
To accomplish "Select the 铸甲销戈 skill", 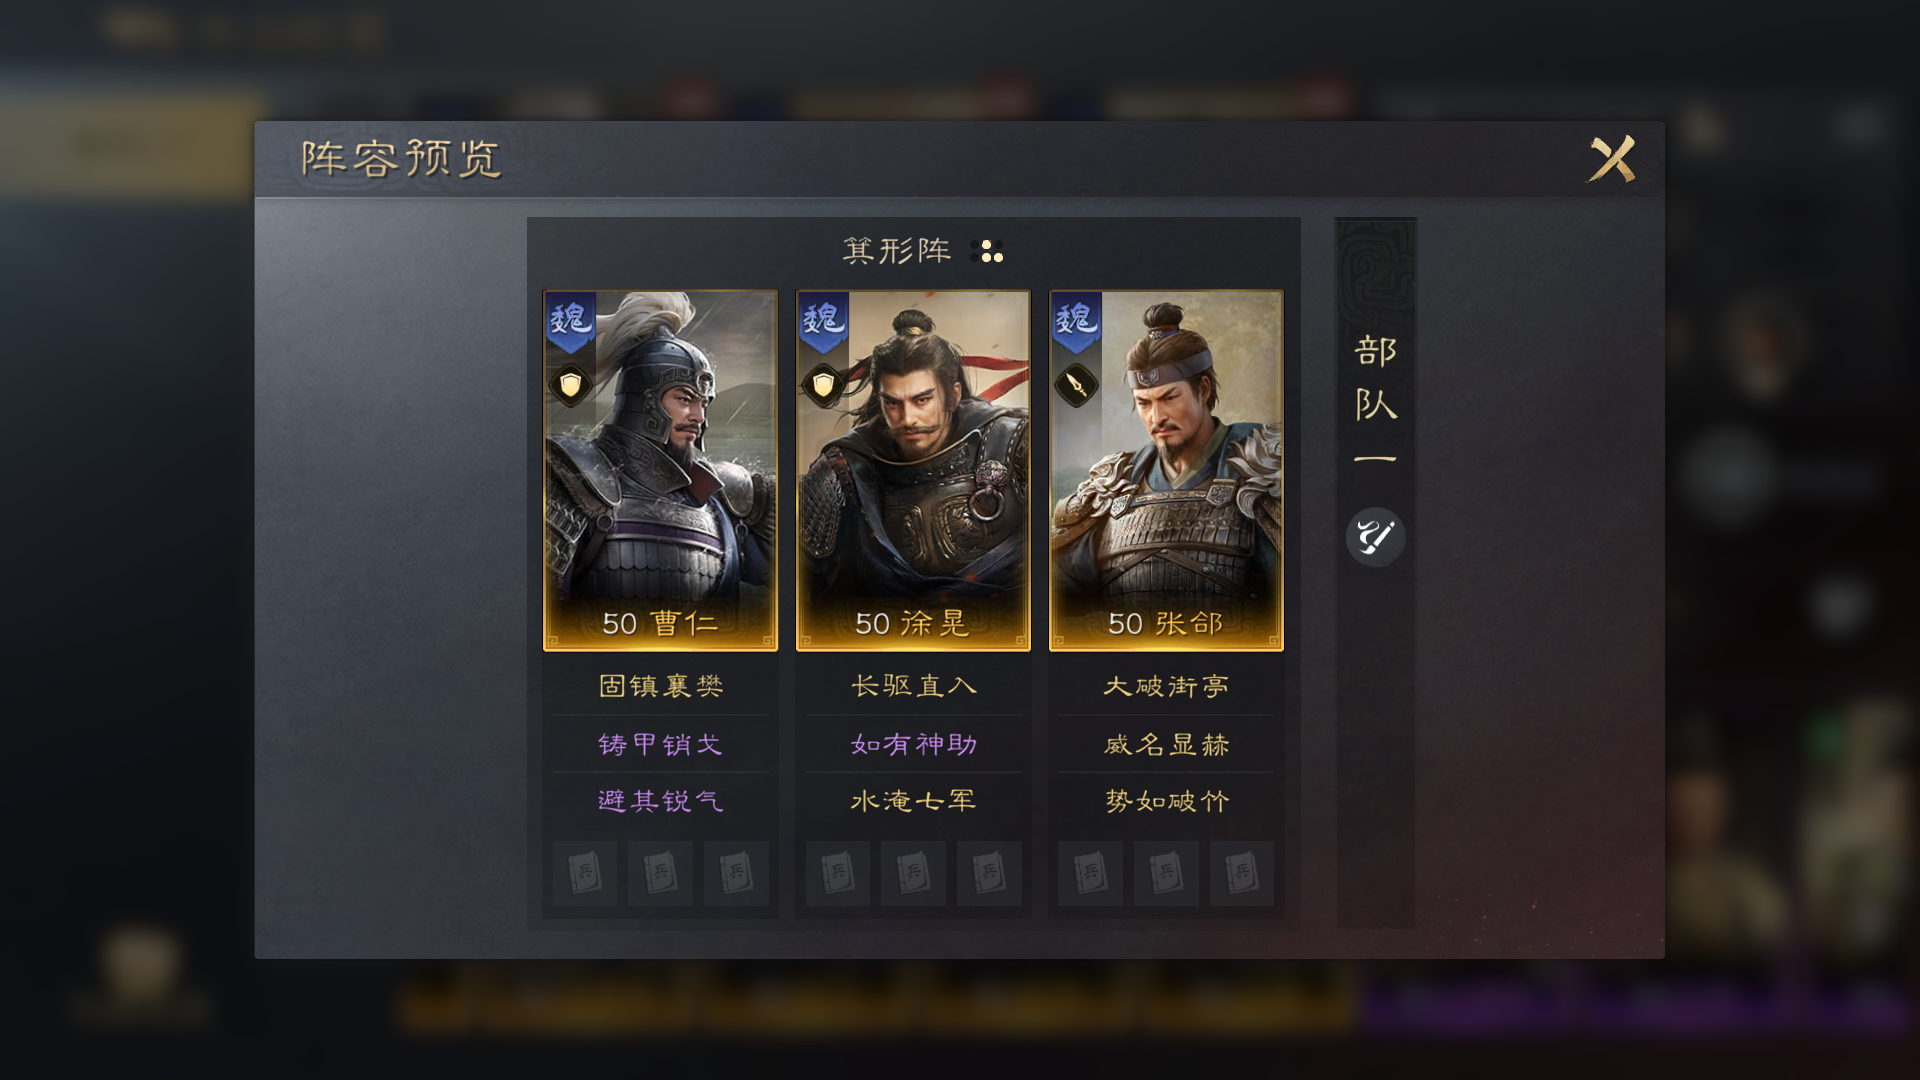I will click(x=660, y=744).
